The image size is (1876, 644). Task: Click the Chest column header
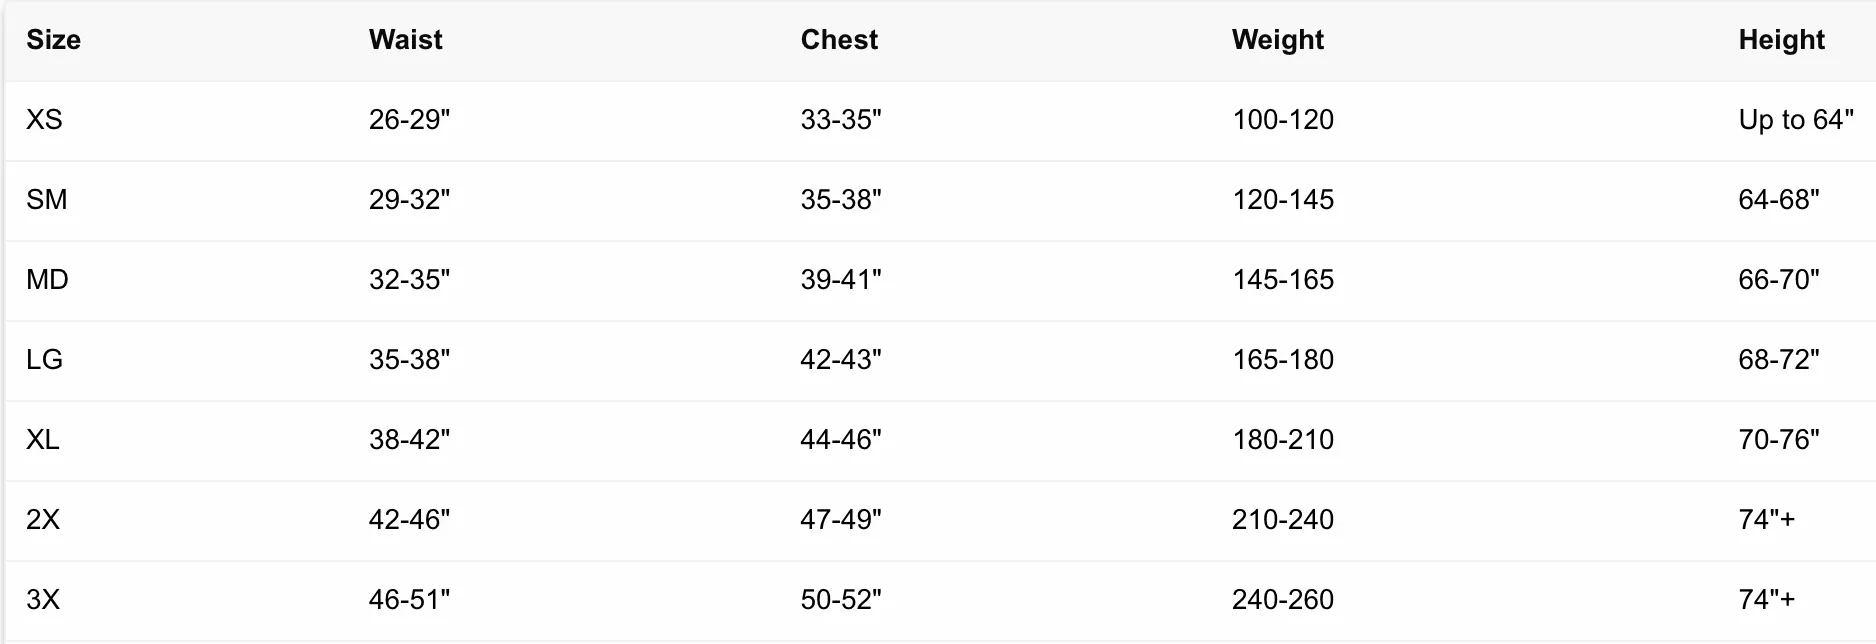[x=839, y=40]
